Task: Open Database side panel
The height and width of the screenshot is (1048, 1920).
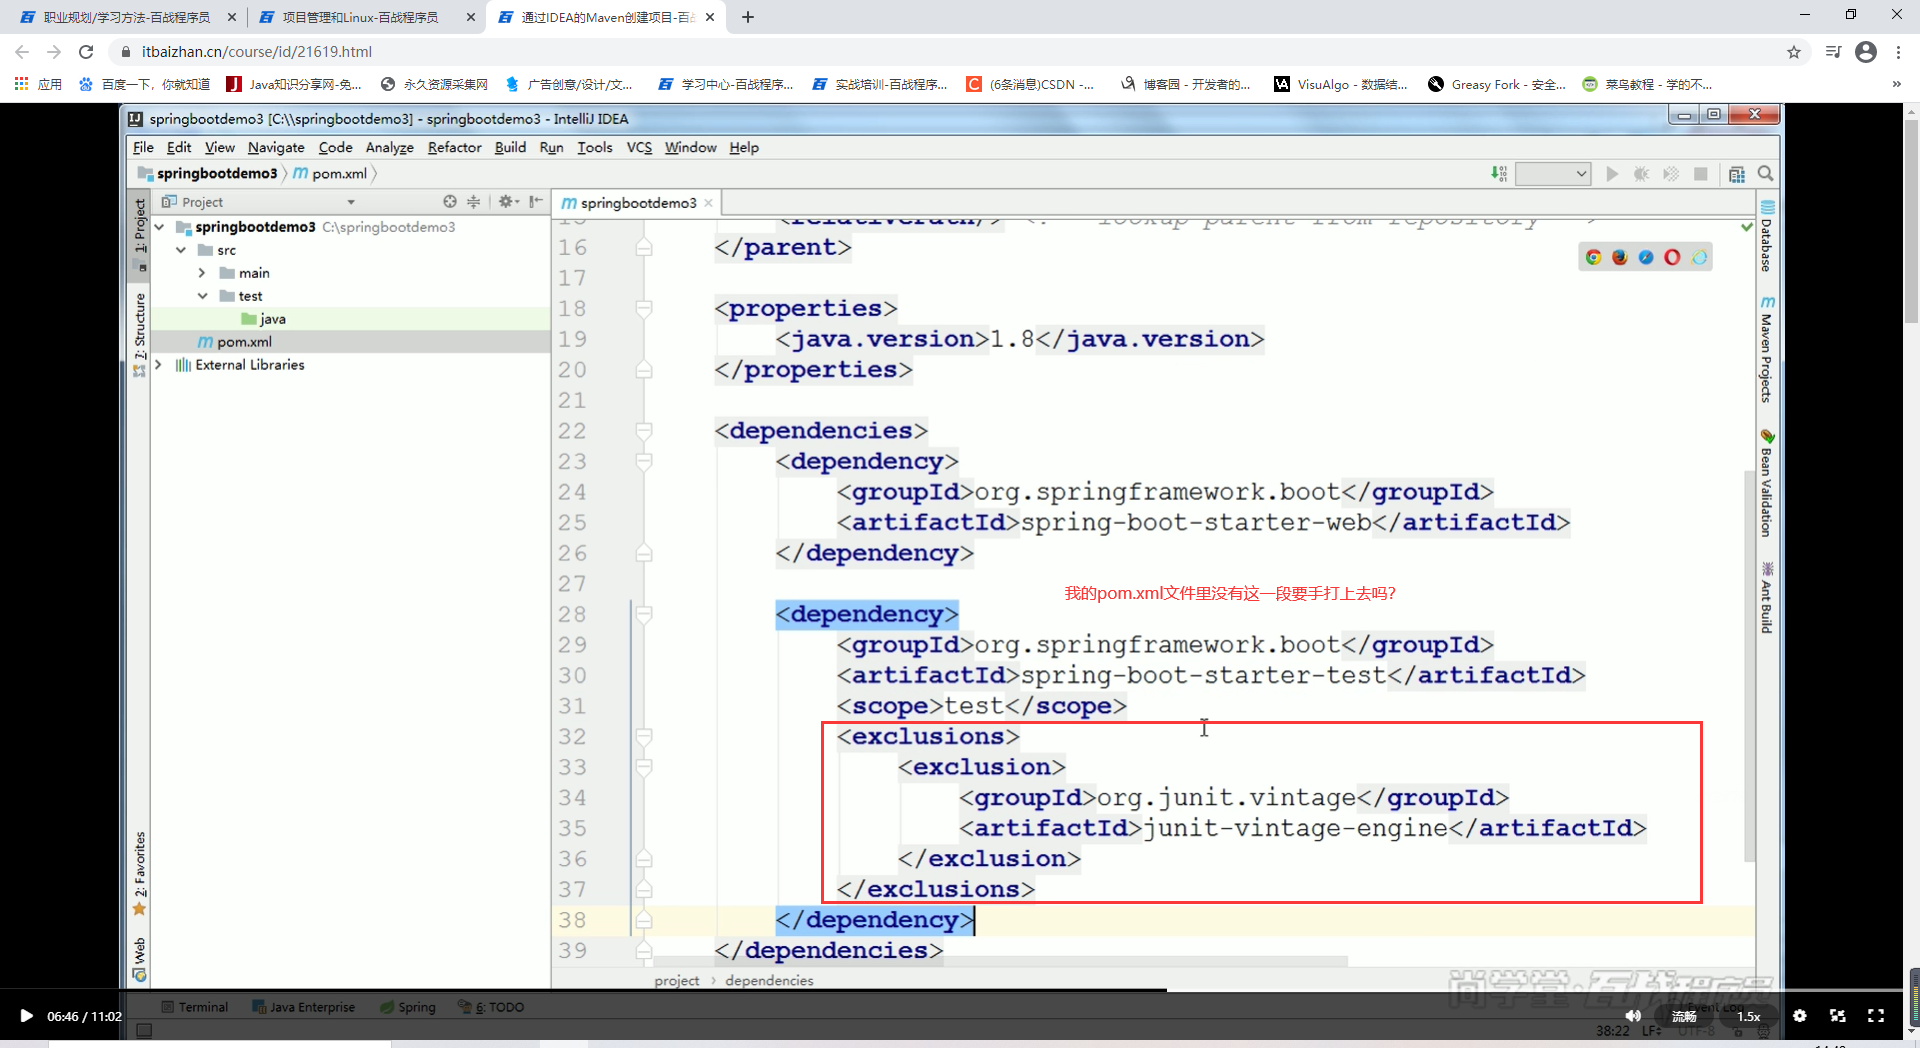Action: pyautogui.click(x=1767, y=237)
